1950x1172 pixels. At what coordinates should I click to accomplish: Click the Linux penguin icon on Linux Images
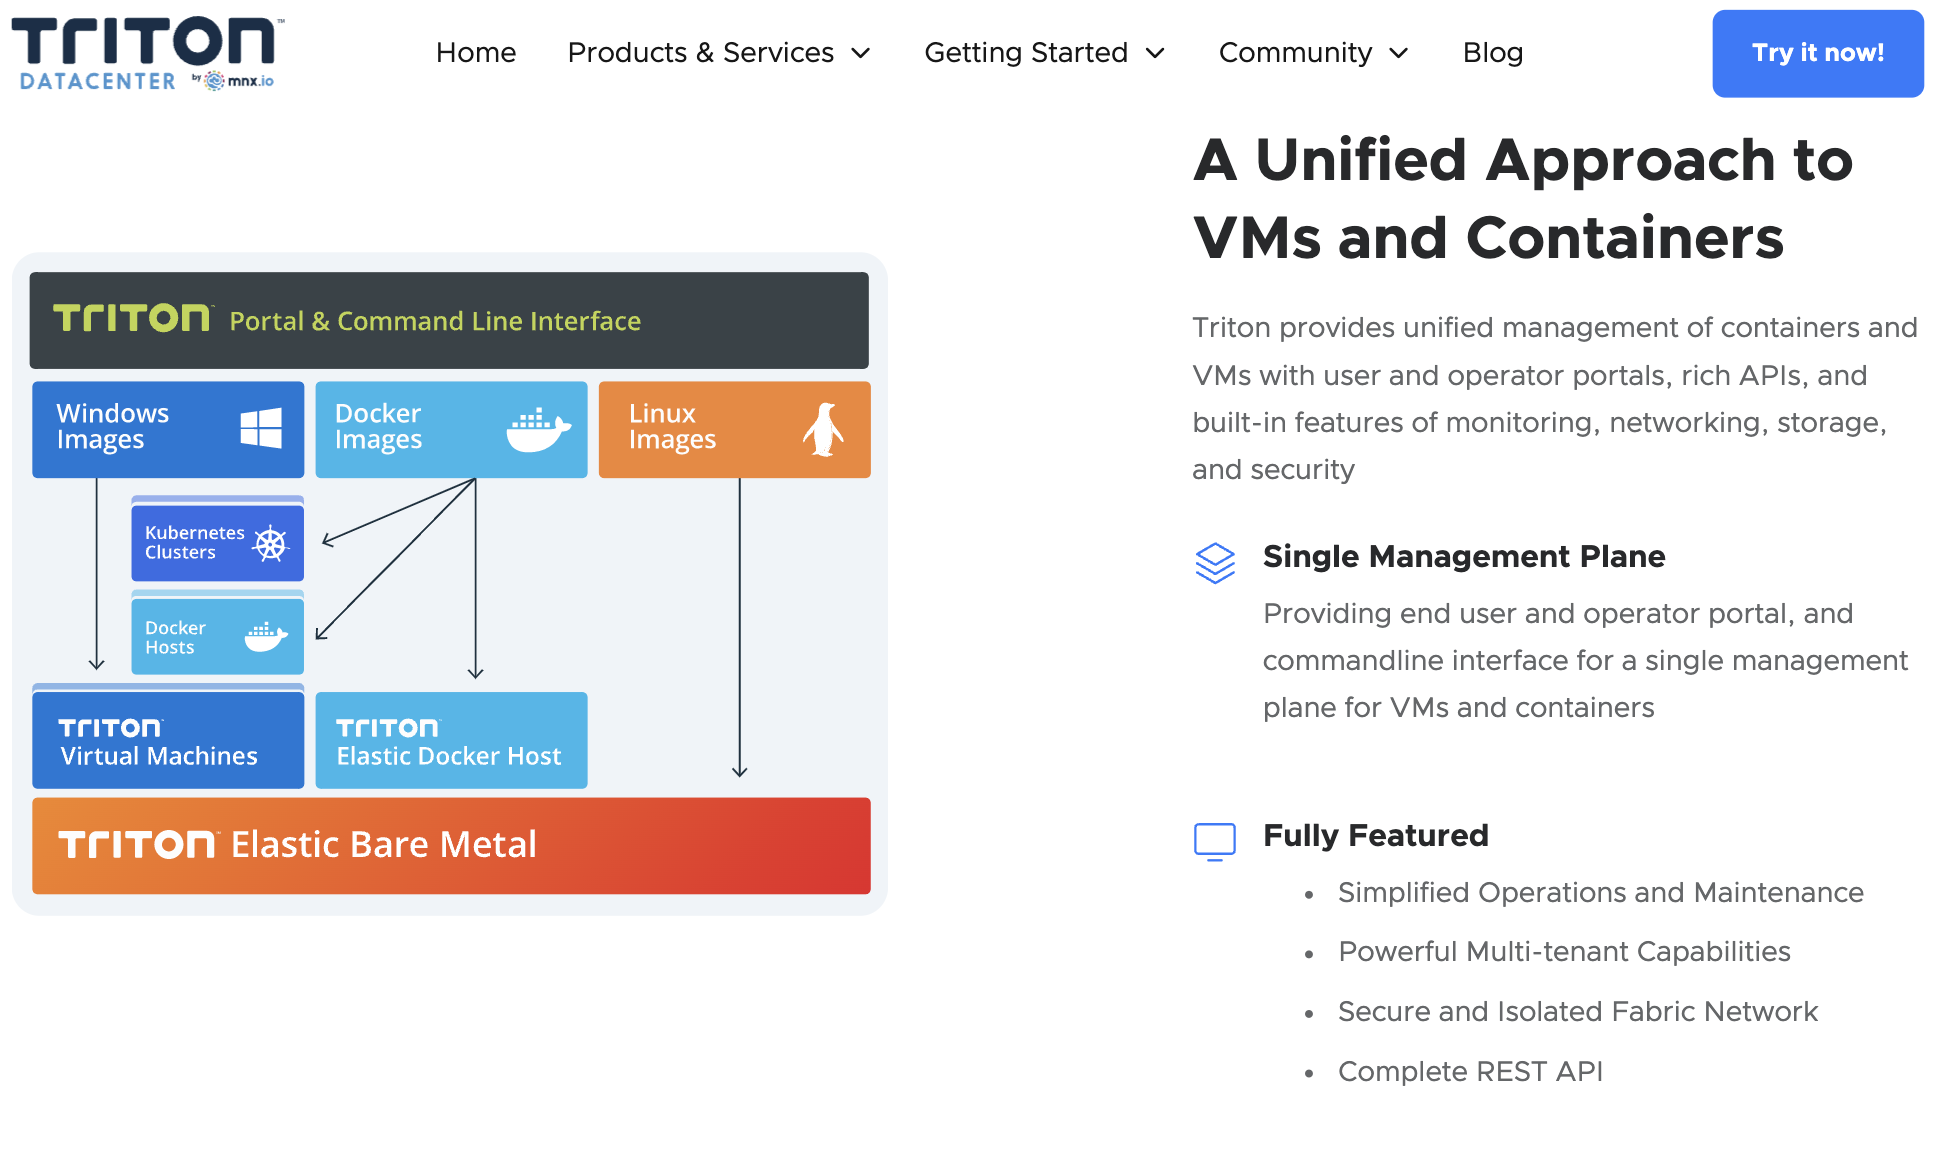point(824,428)
